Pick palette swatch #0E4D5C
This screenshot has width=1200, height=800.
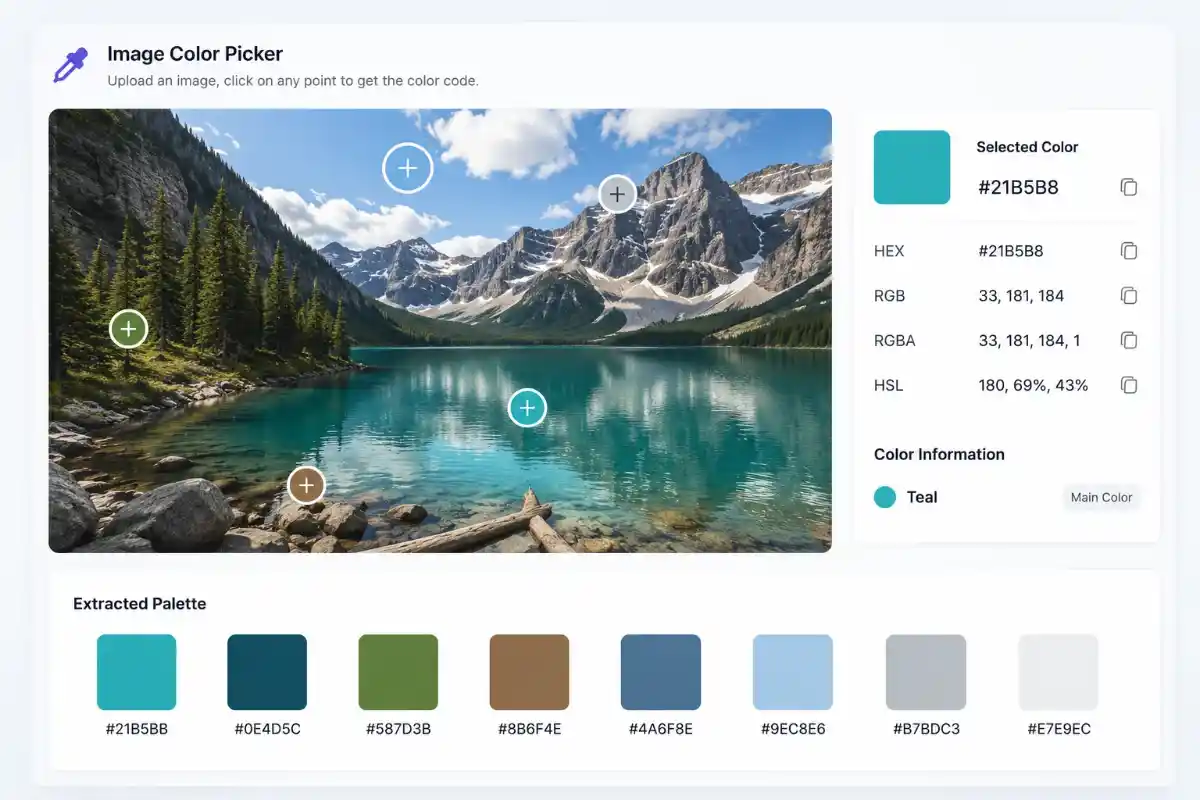[267, 672]
